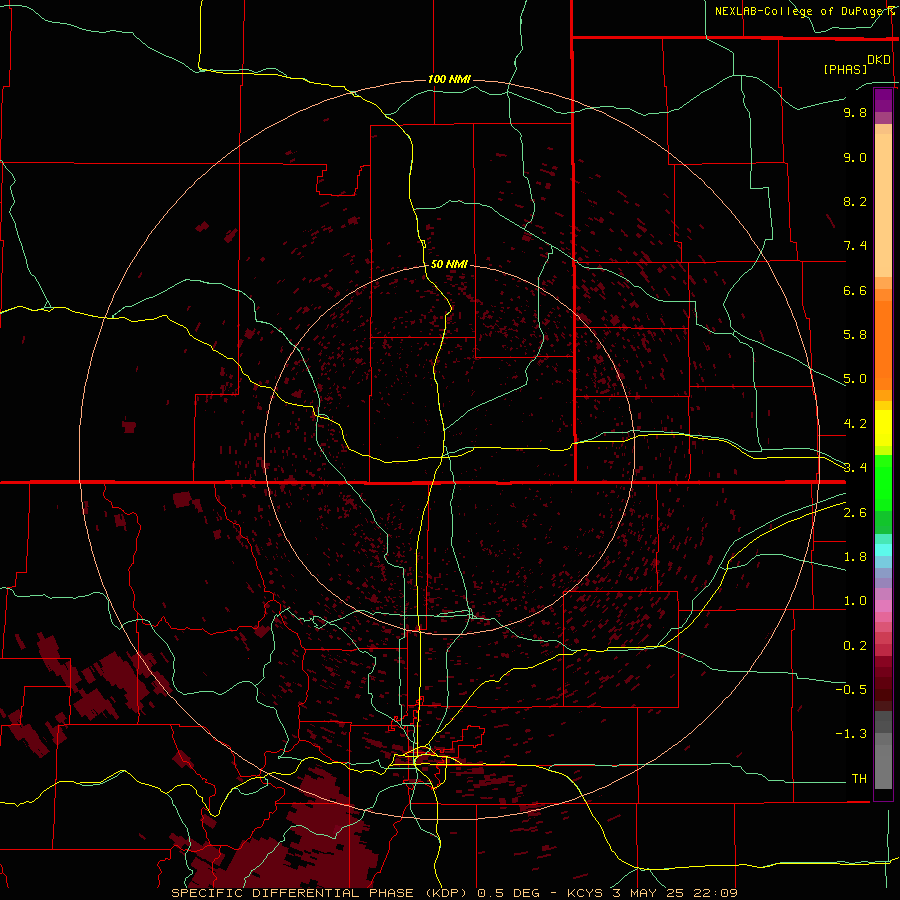This screenshot has height=900, width=900.
Task: Click the SPECIFIC DIFFERENTIAL PHASE caption text
Action: click(x=292, y=893)
